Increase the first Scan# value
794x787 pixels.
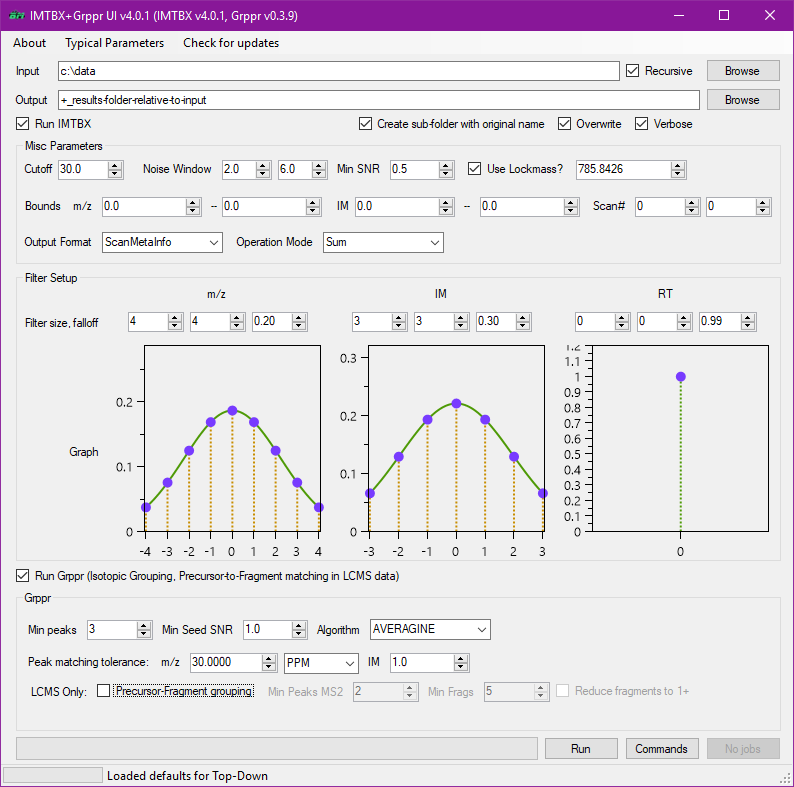692,202
